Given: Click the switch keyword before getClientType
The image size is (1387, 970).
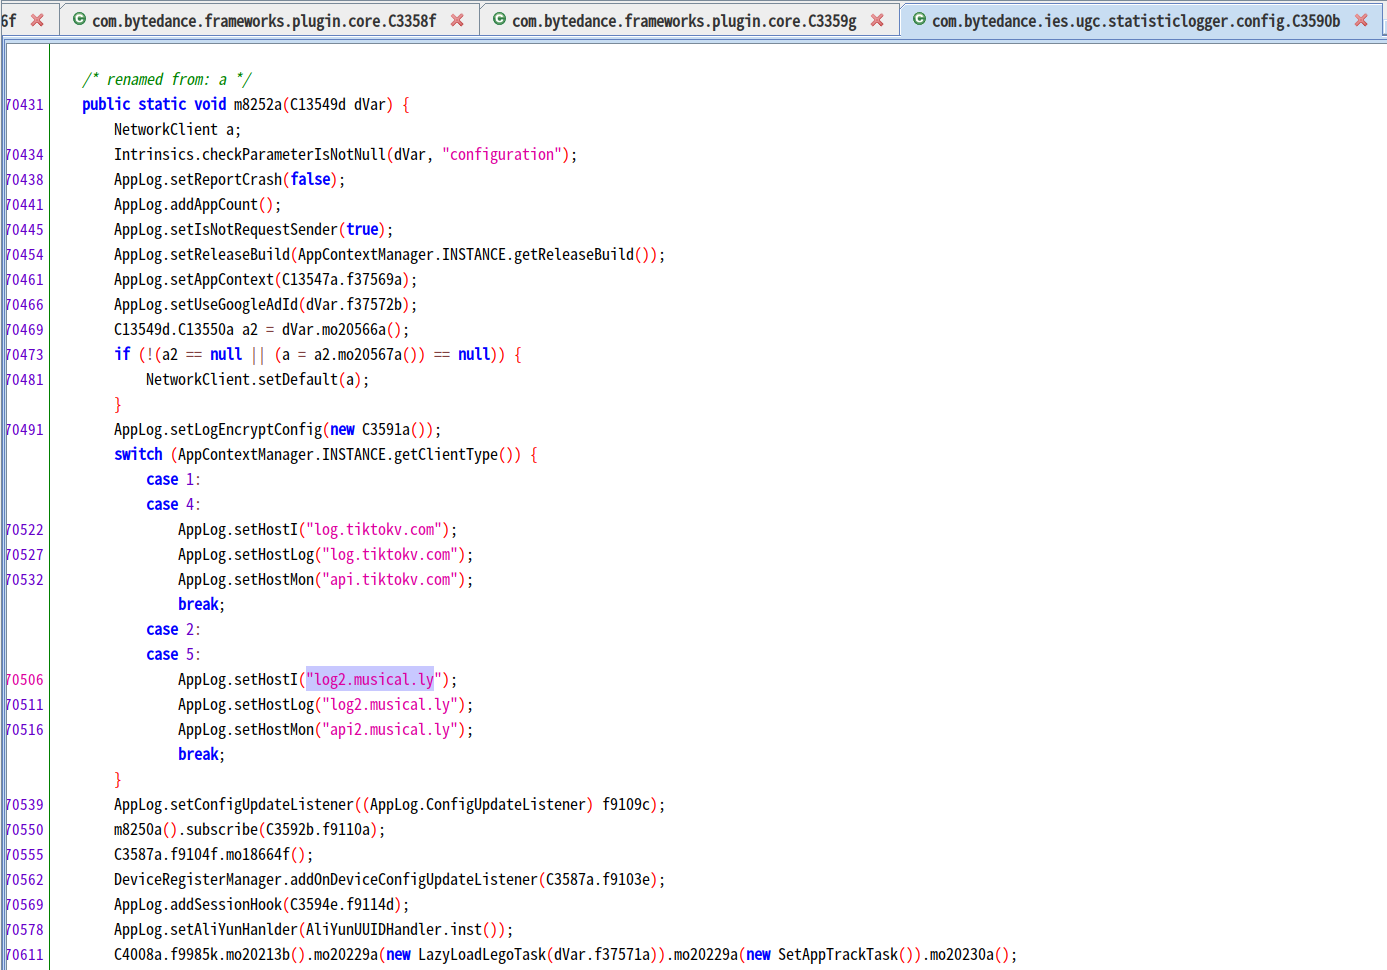Looking at the screenshot, I should (x=138, y=455).
